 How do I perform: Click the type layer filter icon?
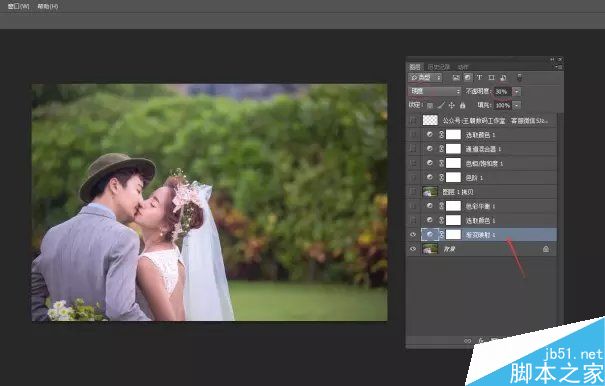[479, 78]
